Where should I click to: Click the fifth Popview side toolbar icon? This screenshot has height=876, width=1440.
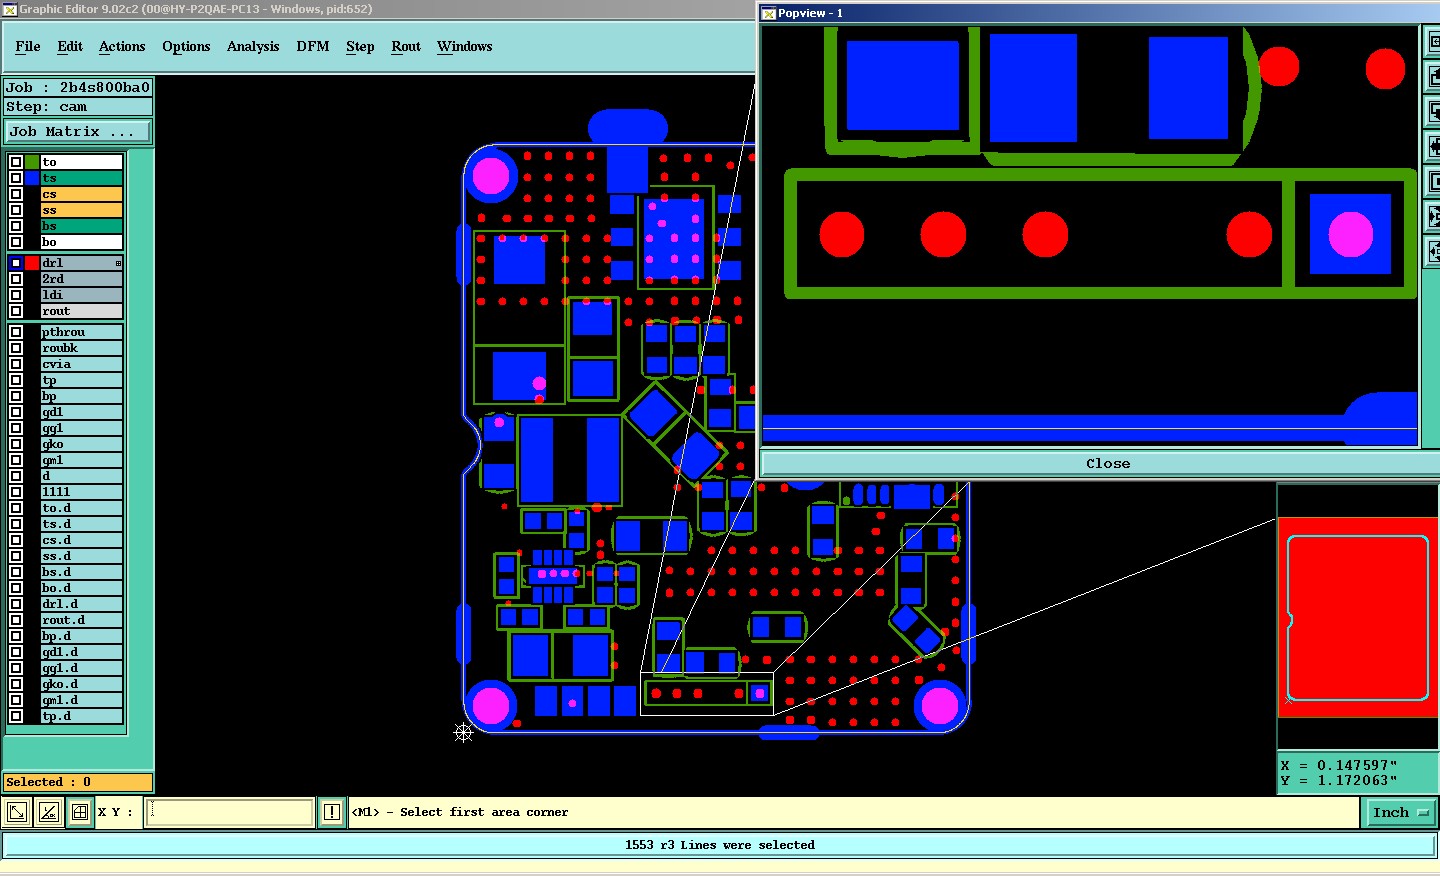(1432, 181)
